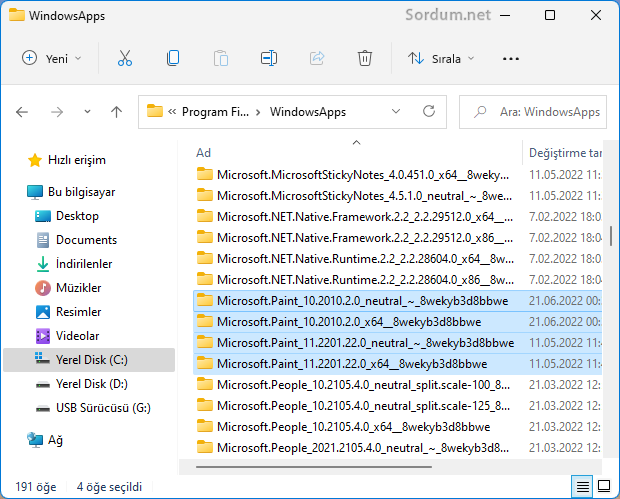Select Bu bilgisayar in navigation pane
This screenshot has width=620, height=499.
pyautogui.click(x=81, y=192)
